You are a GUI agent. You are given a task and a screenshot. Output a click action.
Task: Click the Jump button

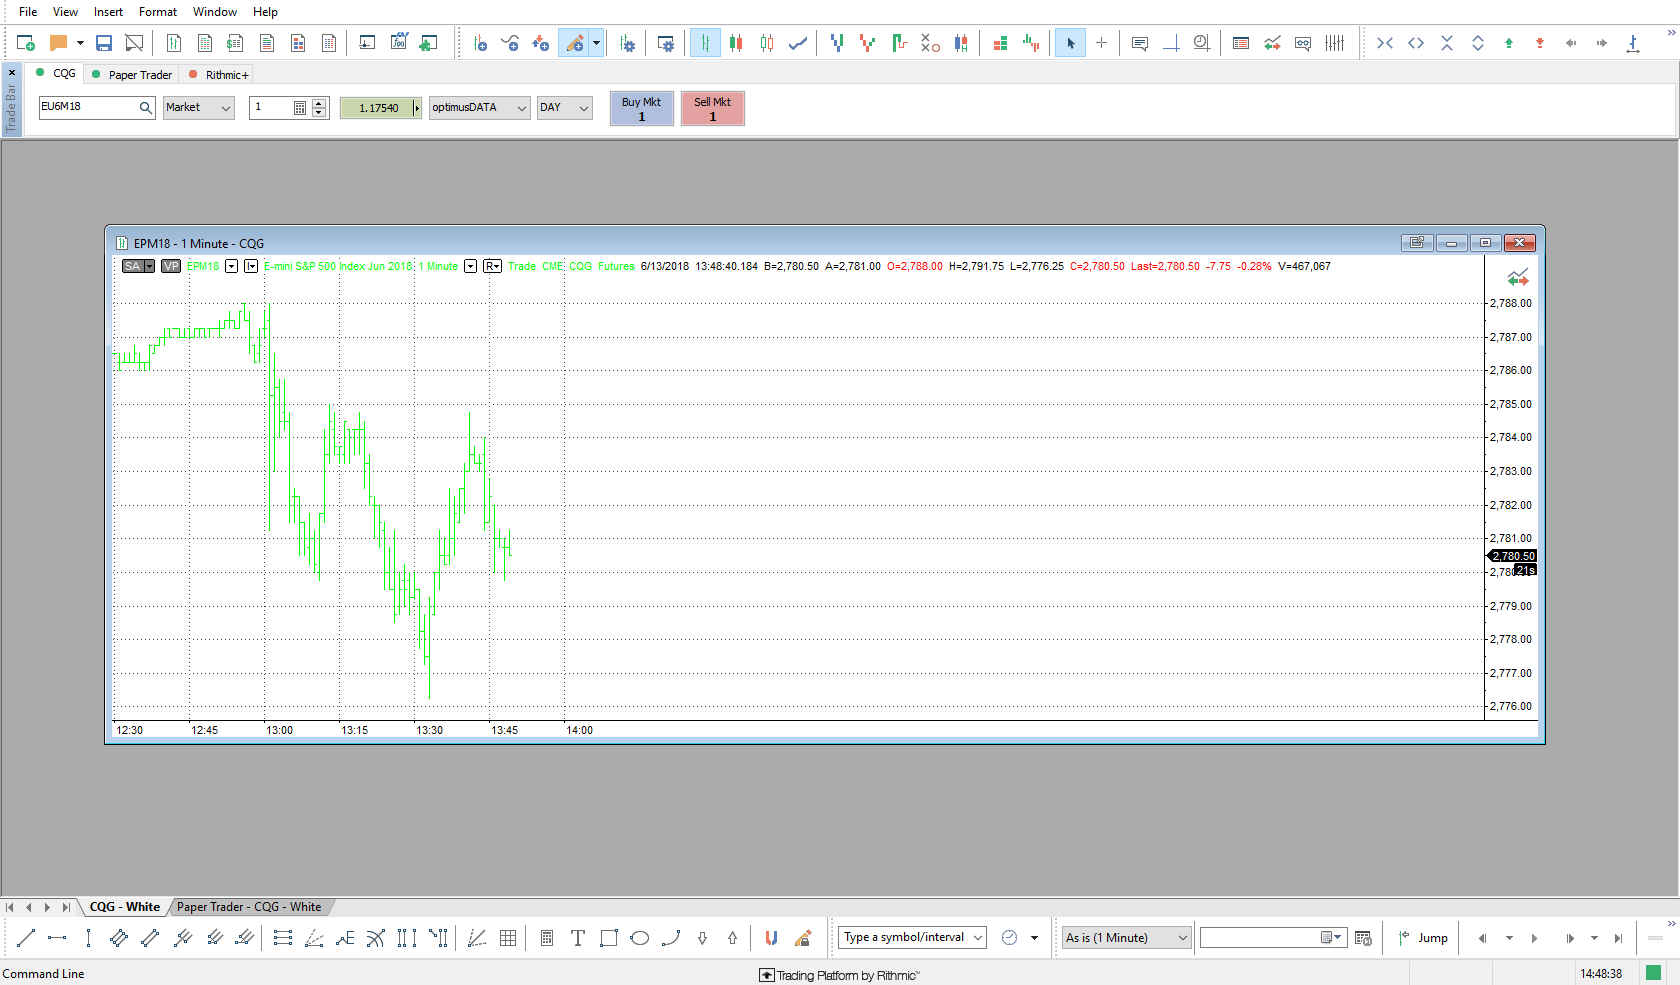pos(1423,938)
